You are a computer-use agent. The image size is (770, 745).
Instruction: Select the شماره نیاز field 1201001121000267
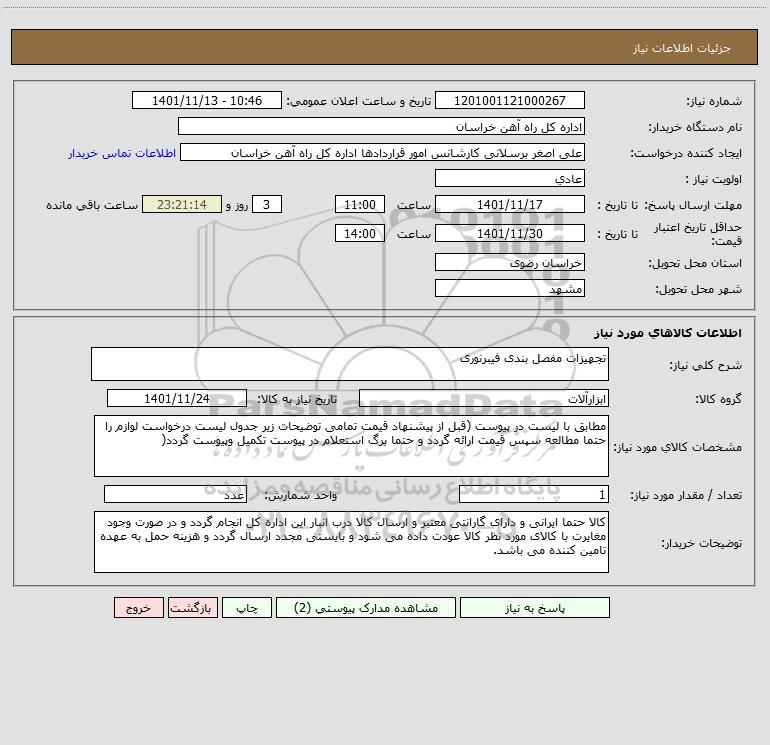510,100
